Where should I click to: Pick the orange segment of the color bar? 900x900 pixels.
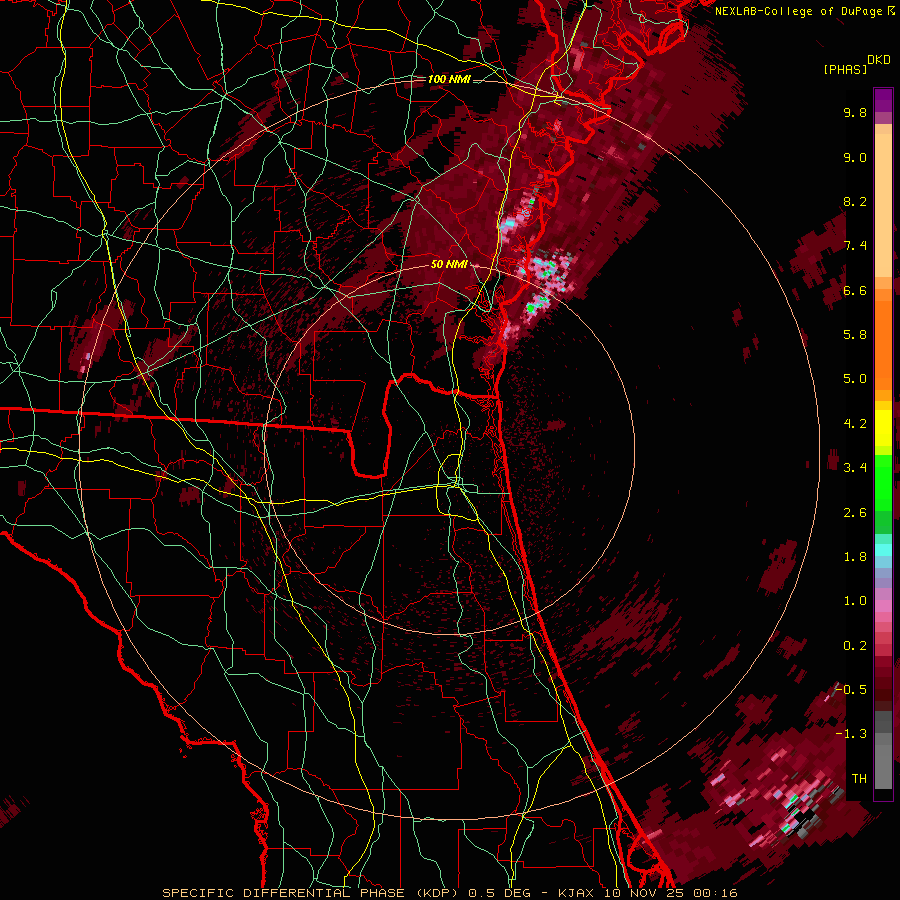coord(883,344)
